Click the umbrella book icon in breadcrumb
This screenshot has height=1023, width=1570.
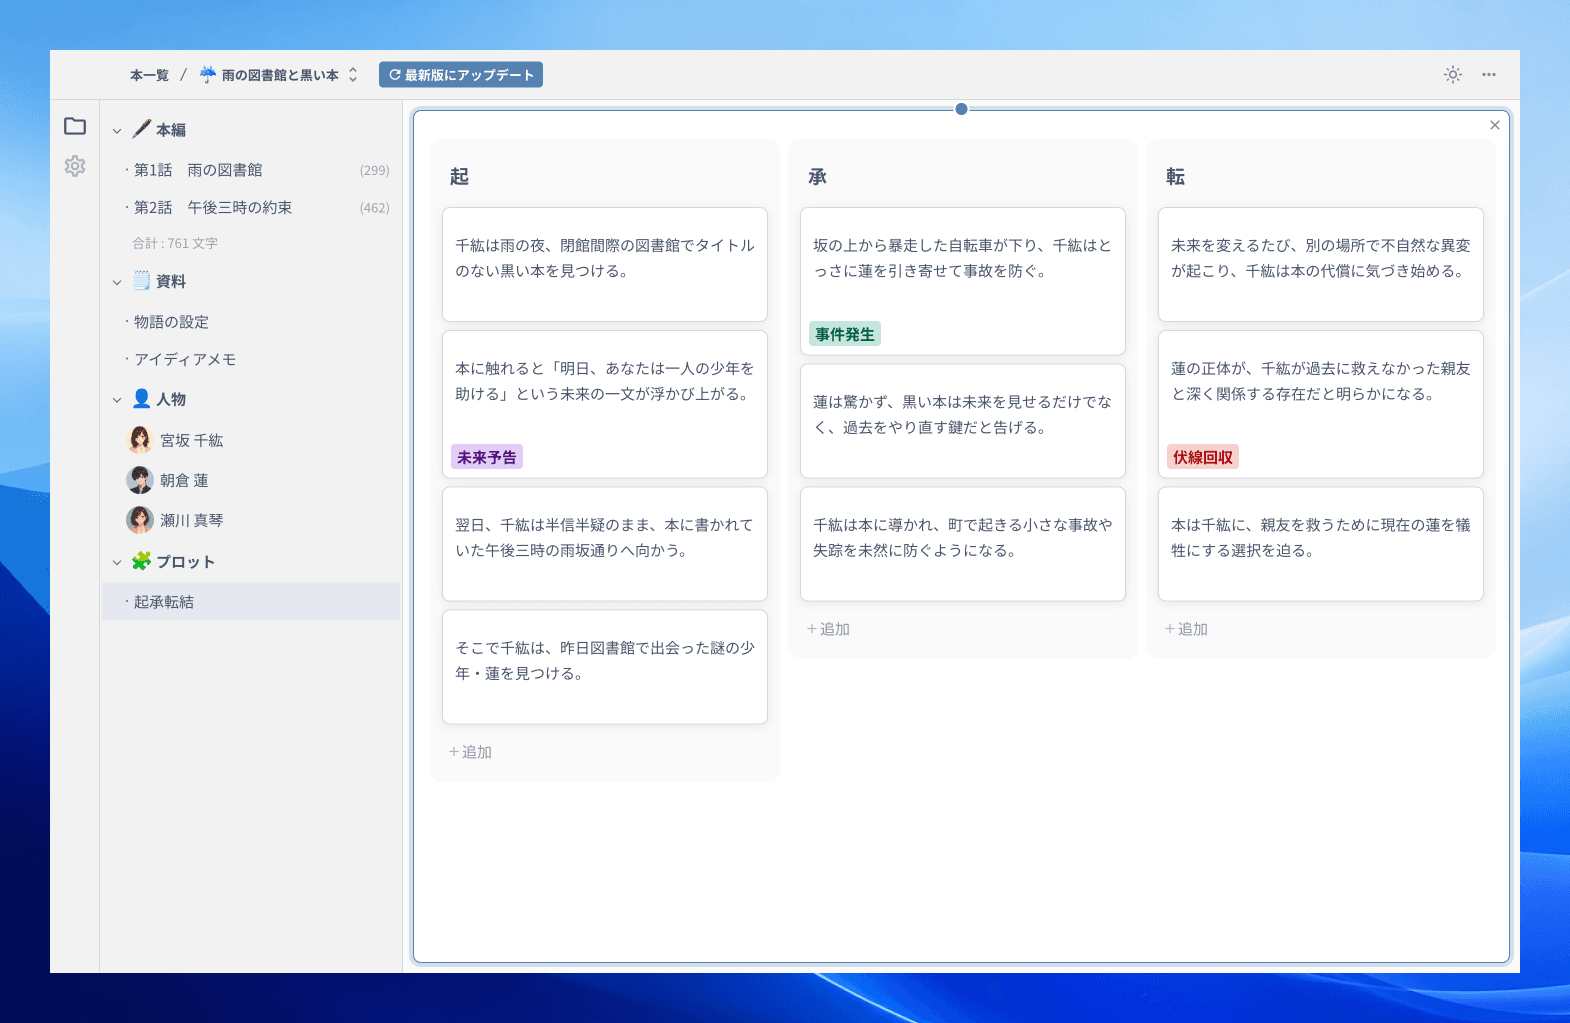point(208,75)
